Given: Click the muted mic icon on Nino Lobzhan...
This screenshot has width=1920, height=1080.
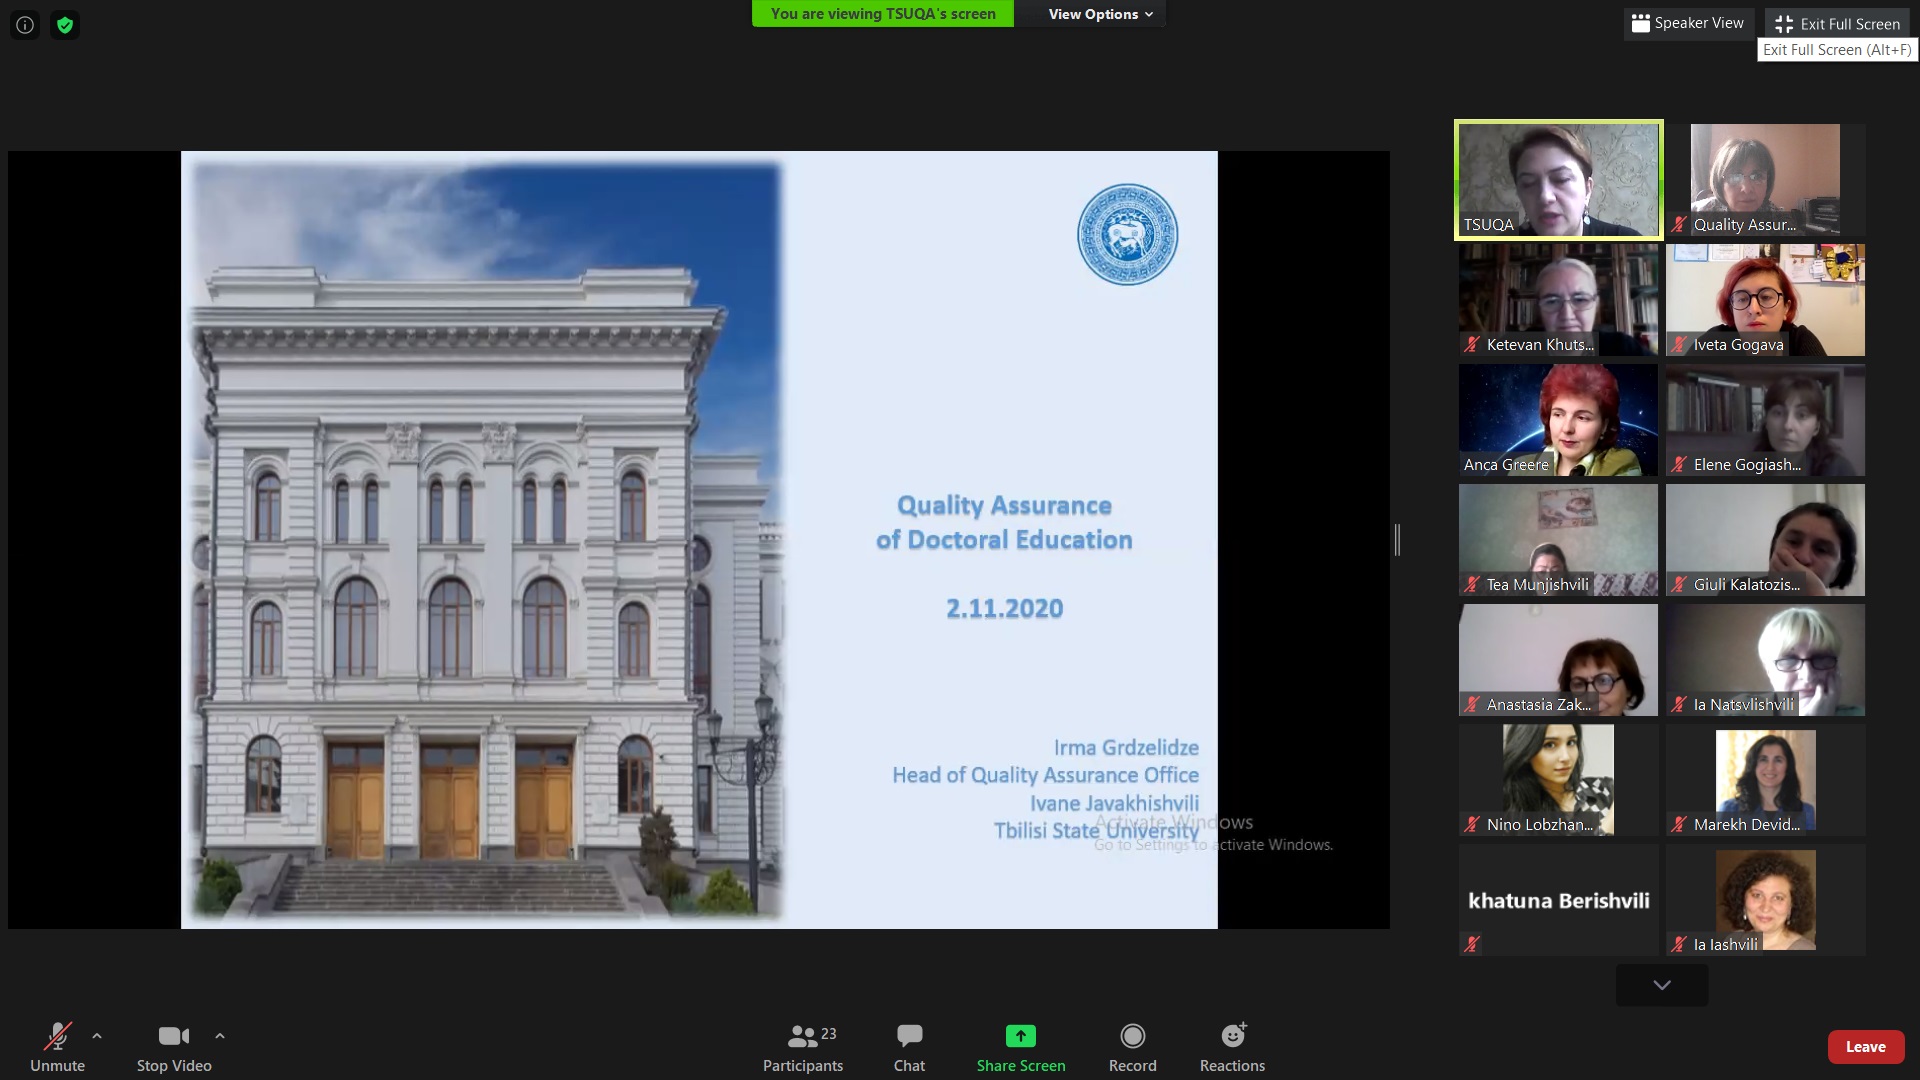Looking at the screenshot, I should 1472,824.
